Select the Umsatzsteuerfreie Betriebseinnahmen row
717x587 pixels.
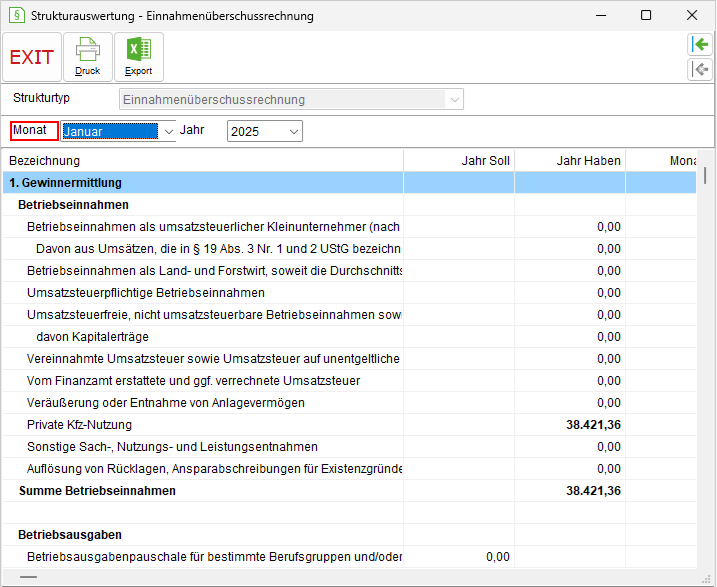(x=349, y=315)
